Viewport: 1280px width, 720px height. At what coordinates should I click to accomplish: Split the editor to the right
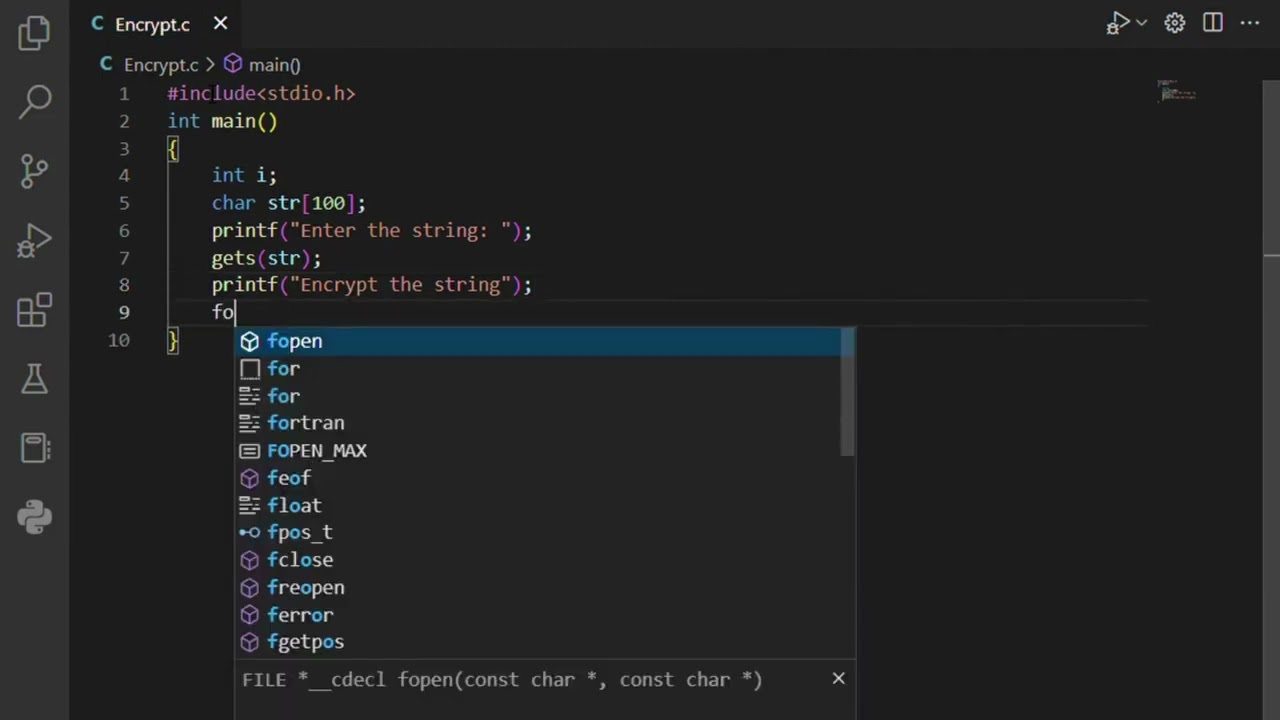pyautogui.click(x=1212, y=23)
